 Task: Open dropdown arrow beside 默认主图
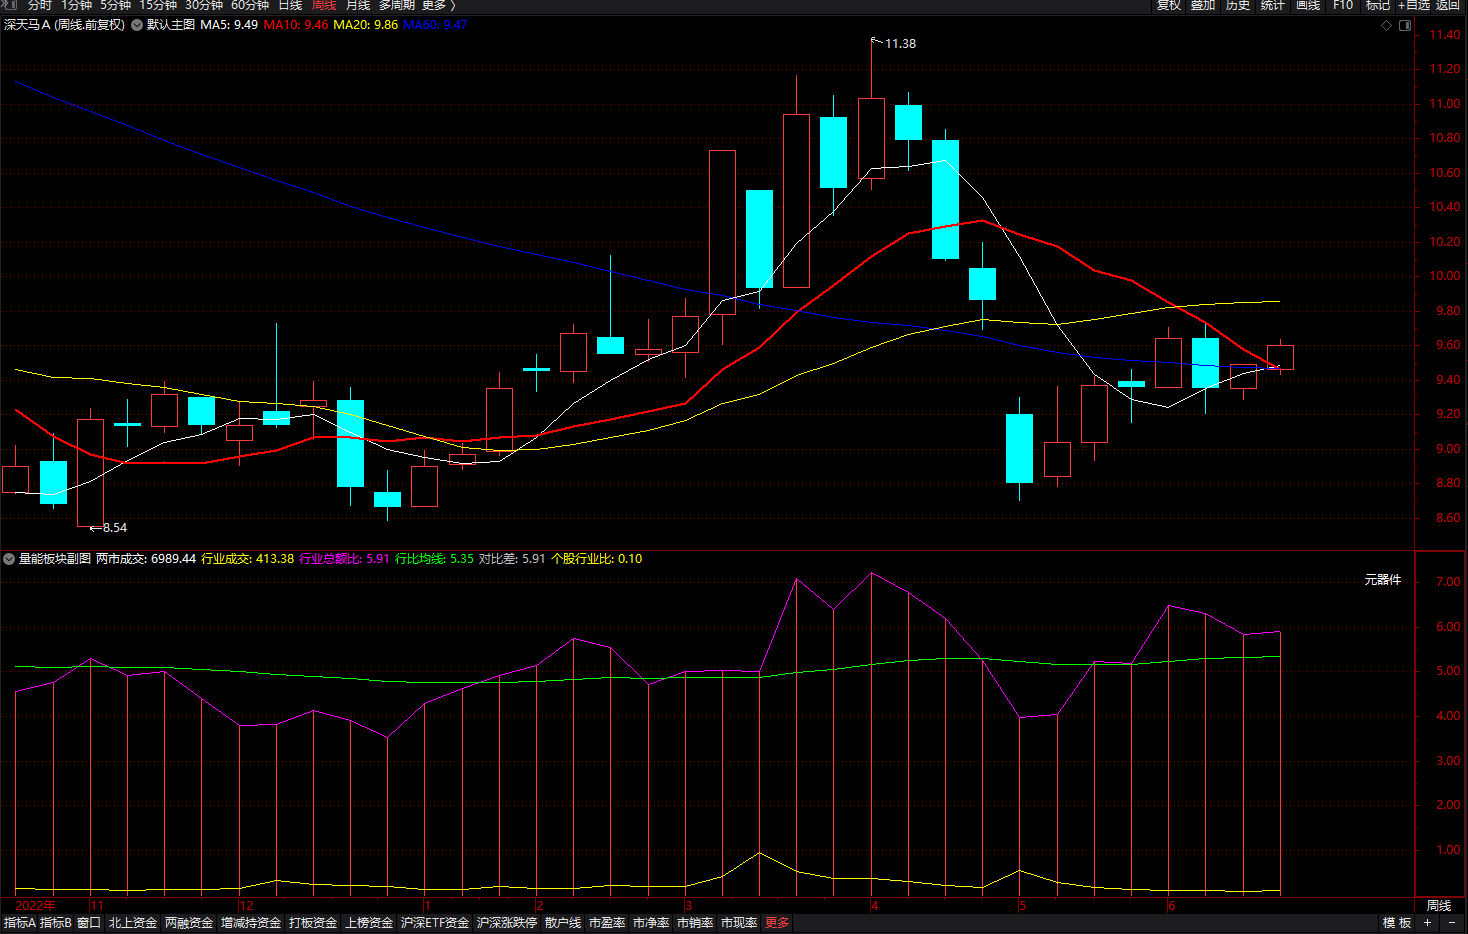tap(137, 25)
